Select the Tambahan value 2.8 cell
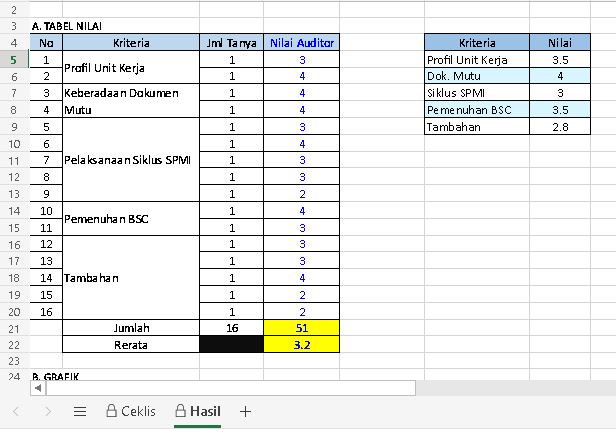This screenshot has height=434, width=616. (560, 127)
